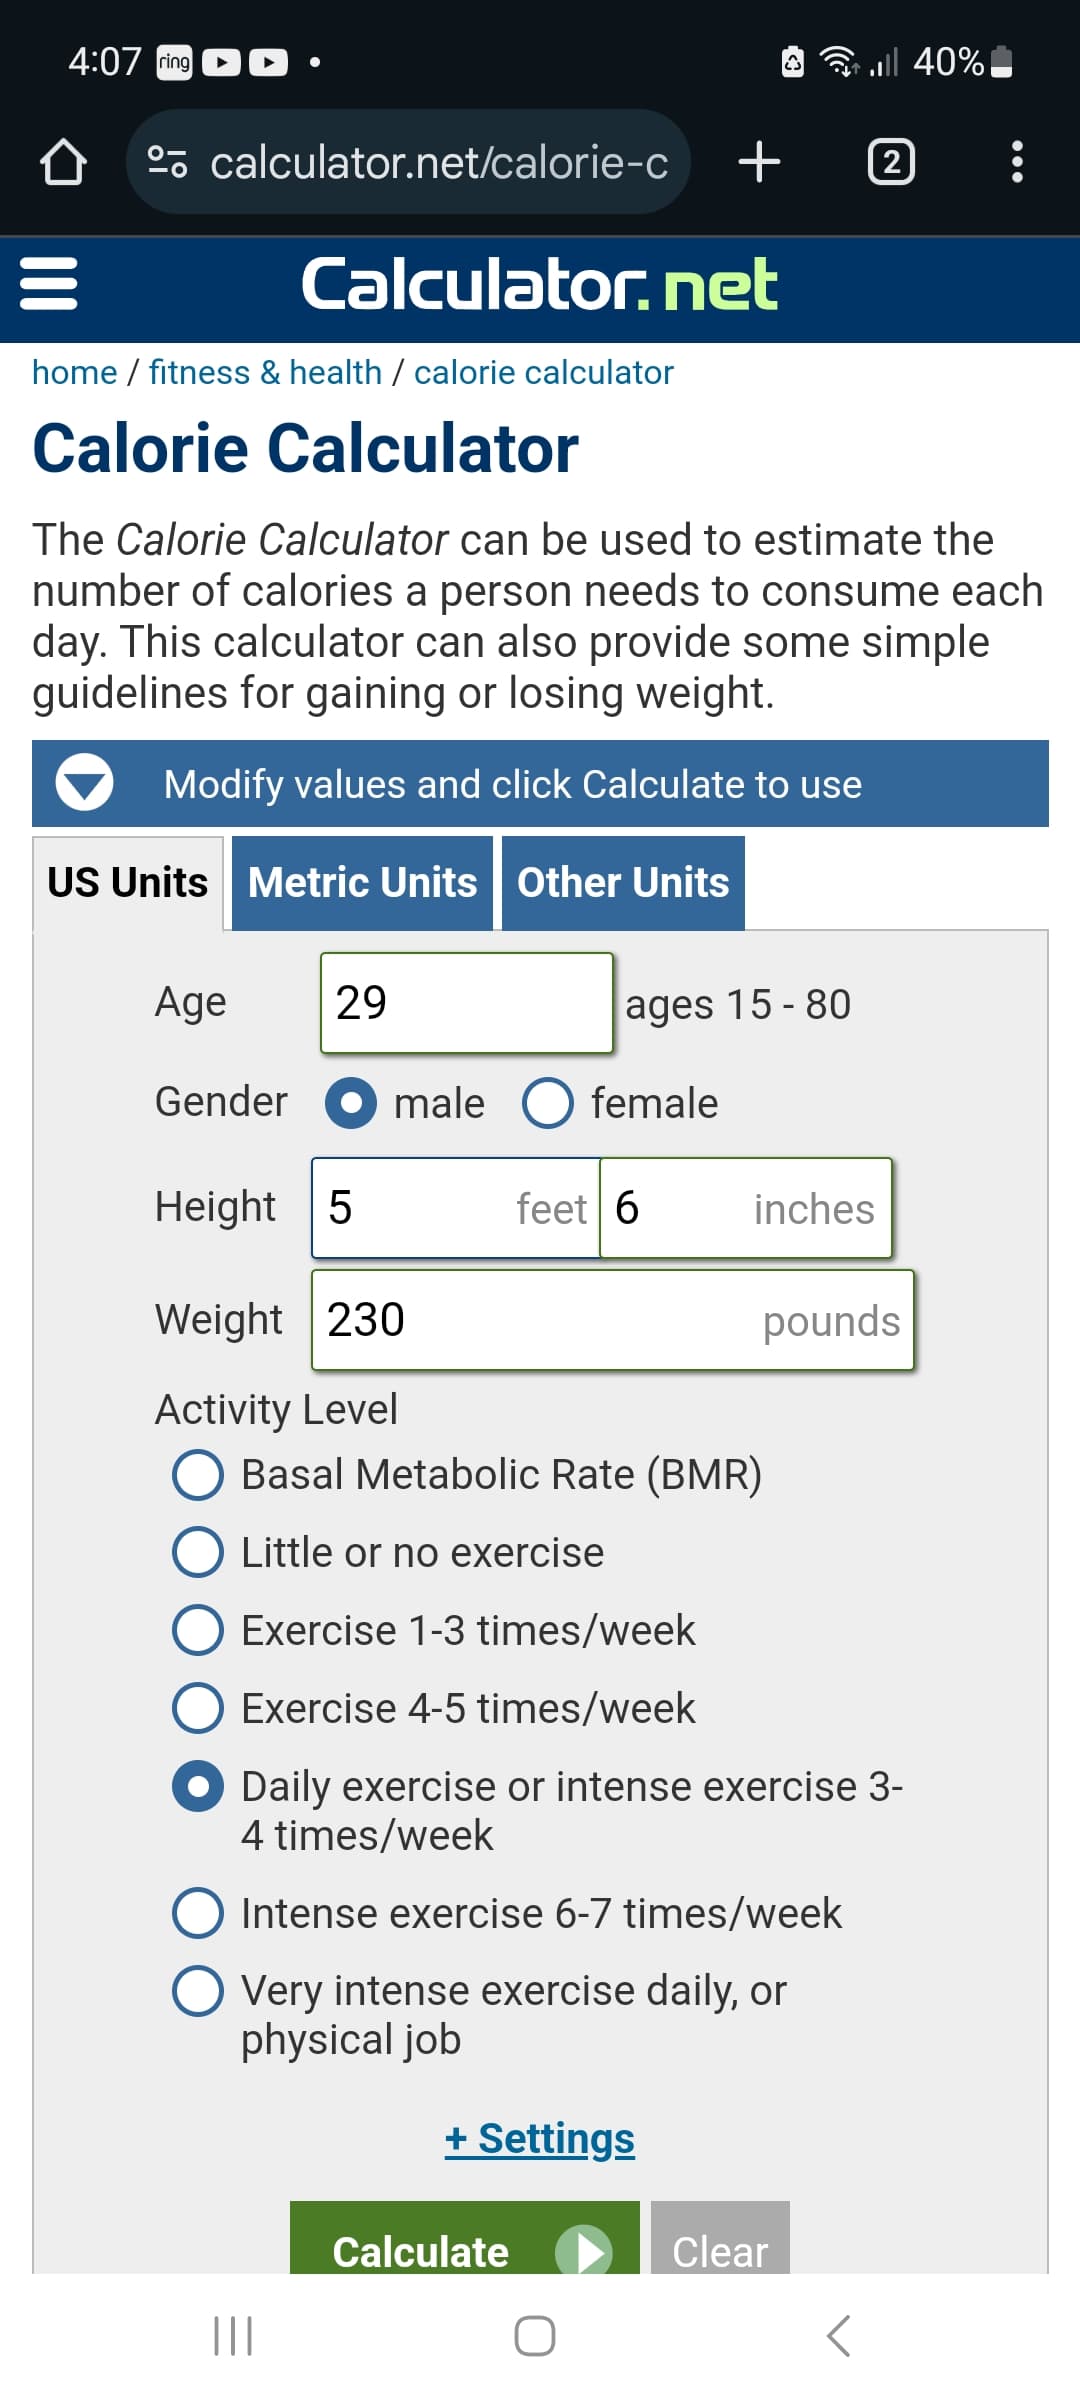Expand the + Settings section
Screen dimensions: 1080x2400
pos(539,2138)
